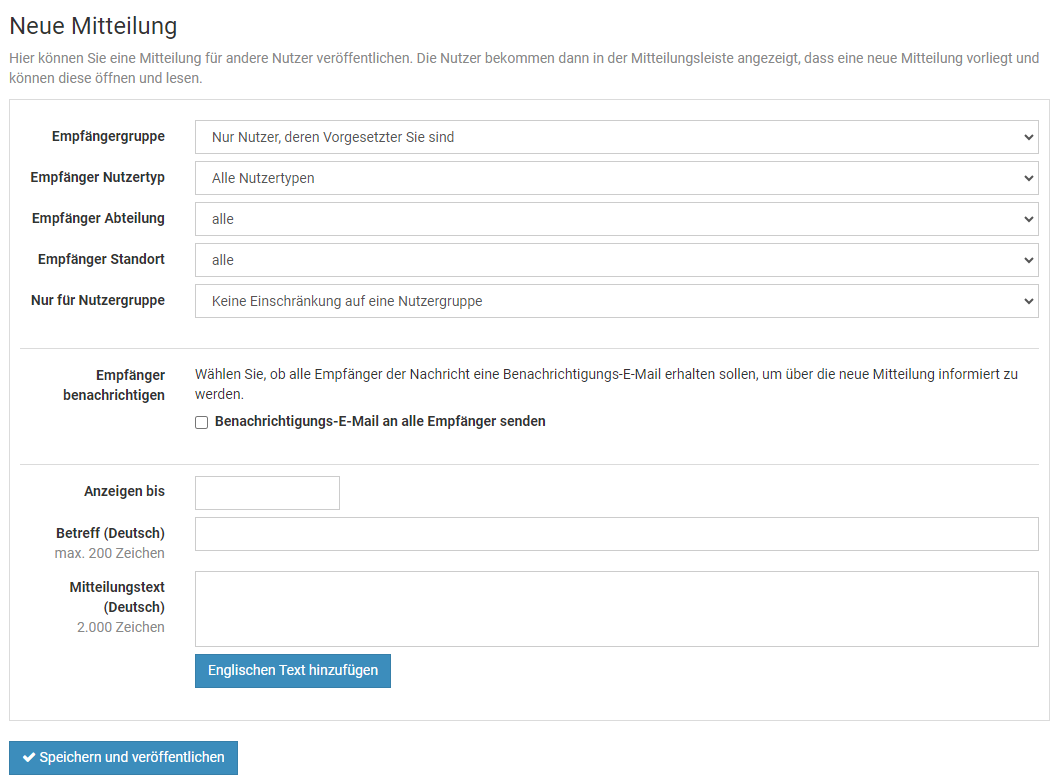
Task: Click the Nur für Nutzergruppe label
Action: (x=98, y=300)
